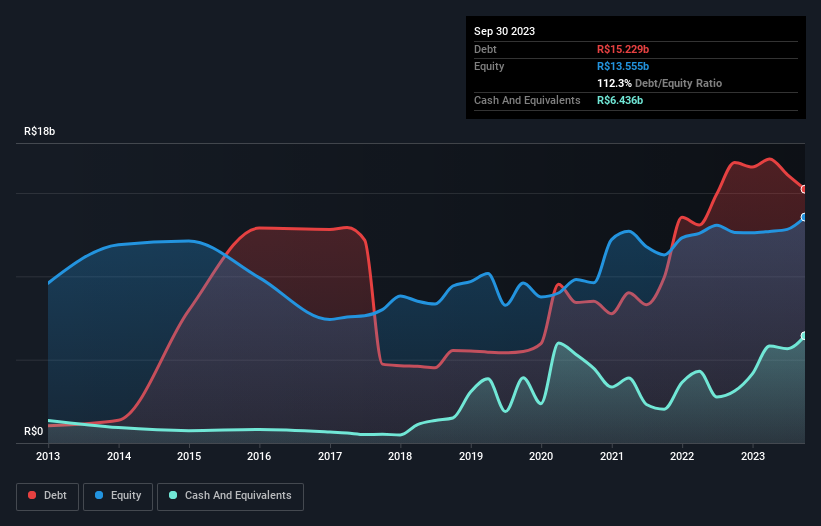Click the blue Equity endpoint marker

[x=804, y=217]
